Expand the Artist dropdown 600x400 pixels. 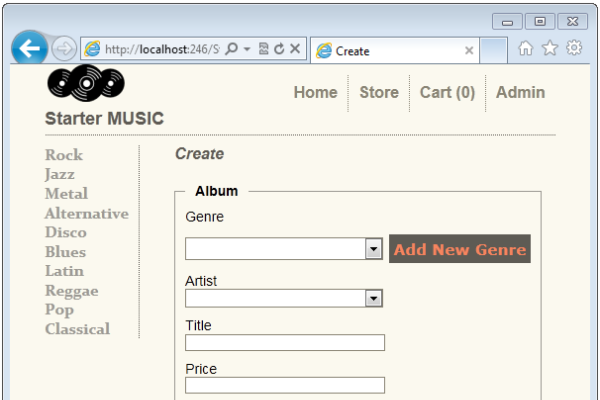pos(374,298)
